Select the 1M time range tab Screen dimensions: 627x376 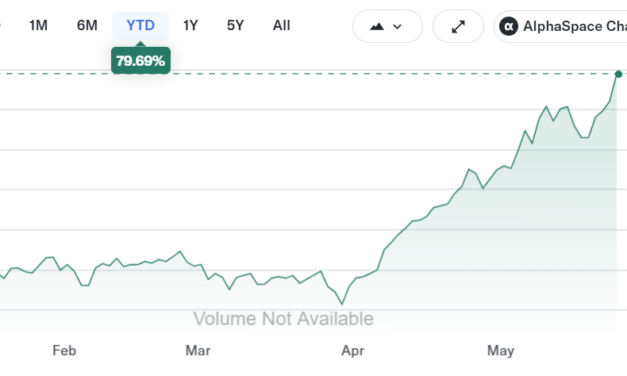click(38, 26)
